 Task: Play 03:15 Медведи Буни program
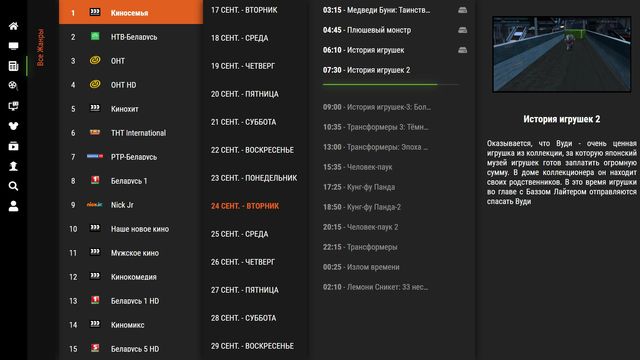pyautogui.click(x=376, y=10)
